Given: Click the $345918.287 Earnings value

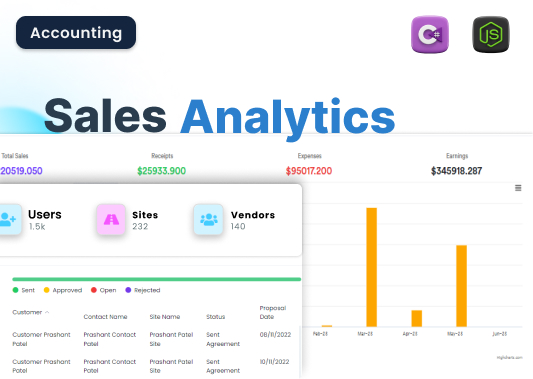Looking at the screenshot, I should click(x=457, y=171).
